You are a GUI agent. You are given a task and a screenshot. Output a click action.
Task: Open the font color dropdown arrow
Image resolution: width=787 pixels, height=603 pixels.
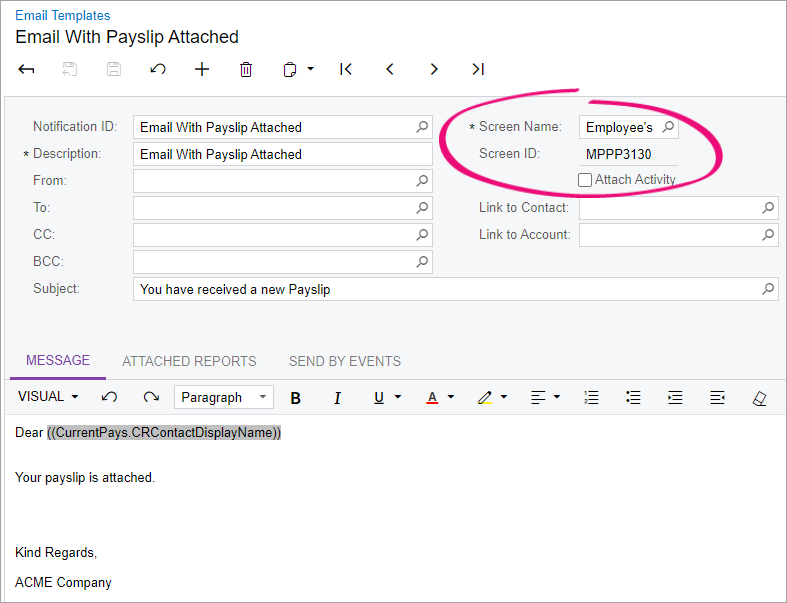pos(451,397)
